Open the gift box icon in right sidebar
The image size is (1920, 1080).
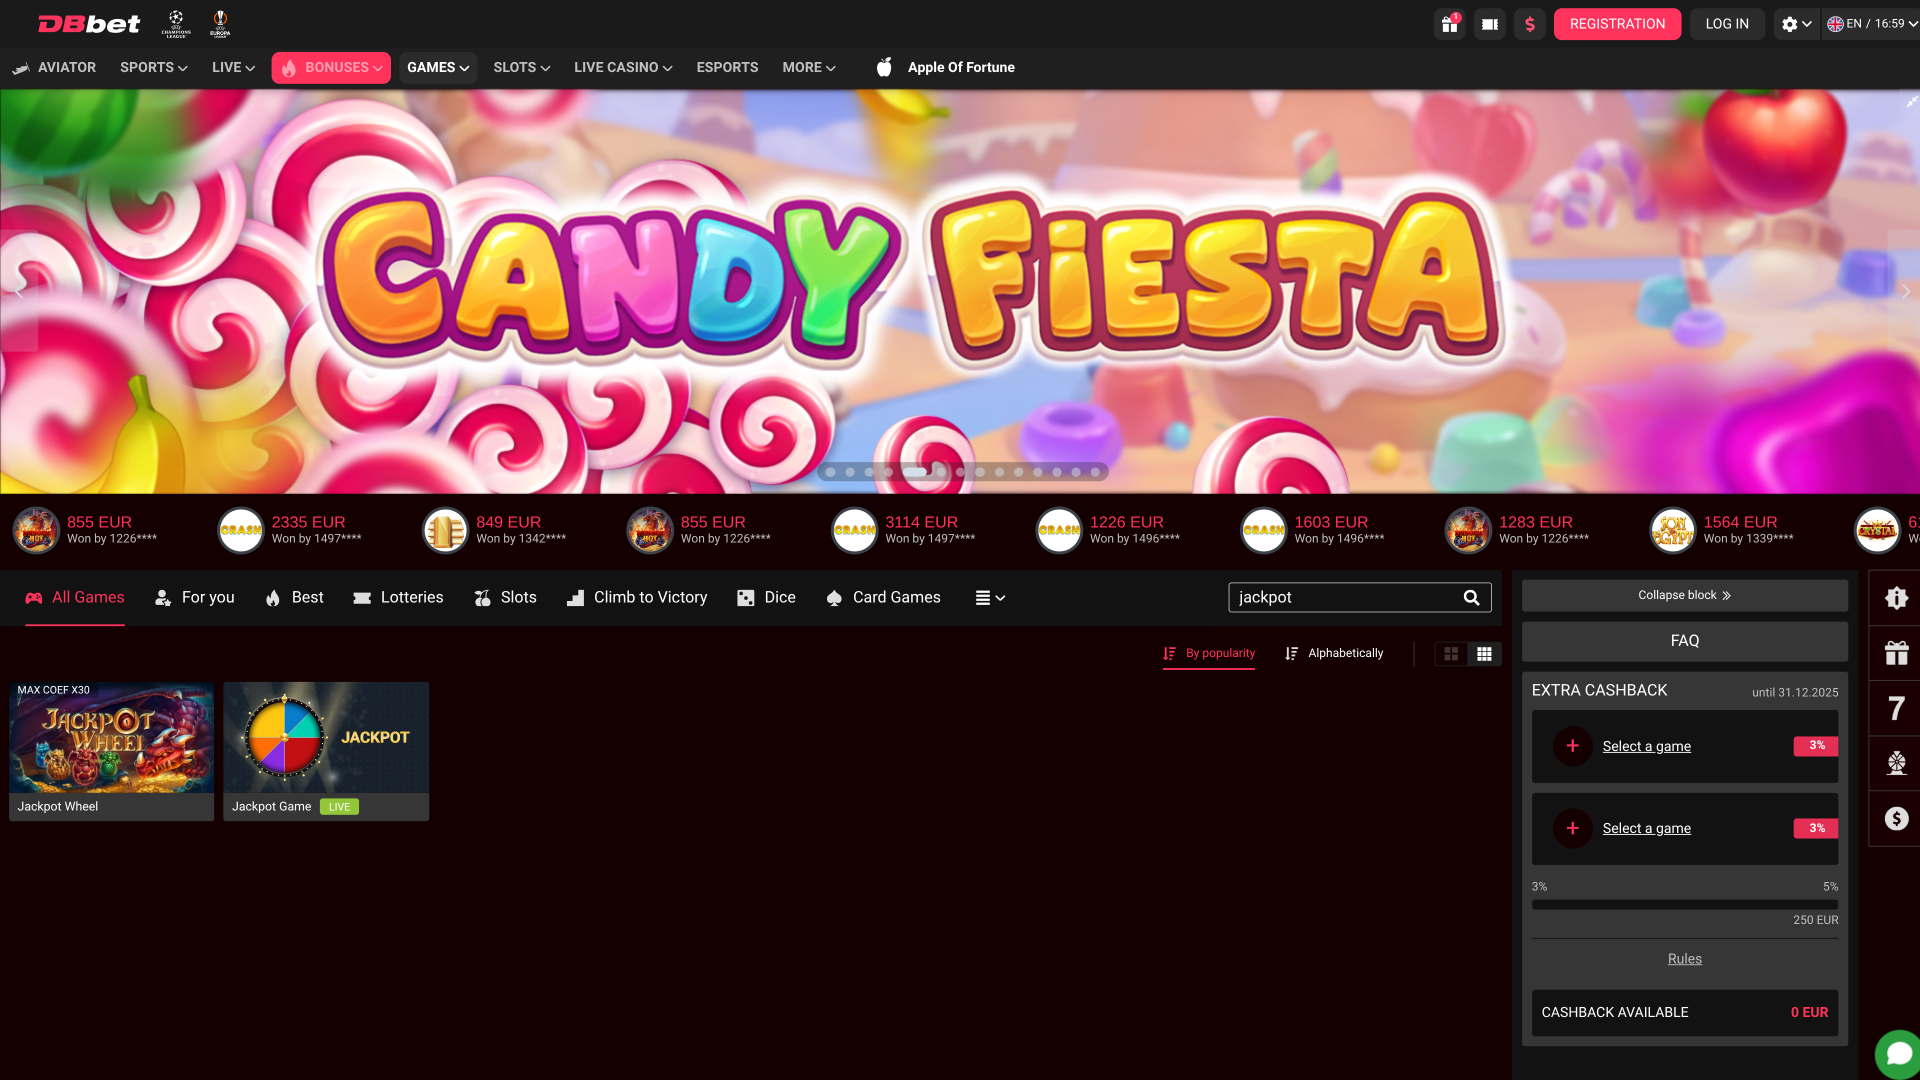tap(1896, 652)
